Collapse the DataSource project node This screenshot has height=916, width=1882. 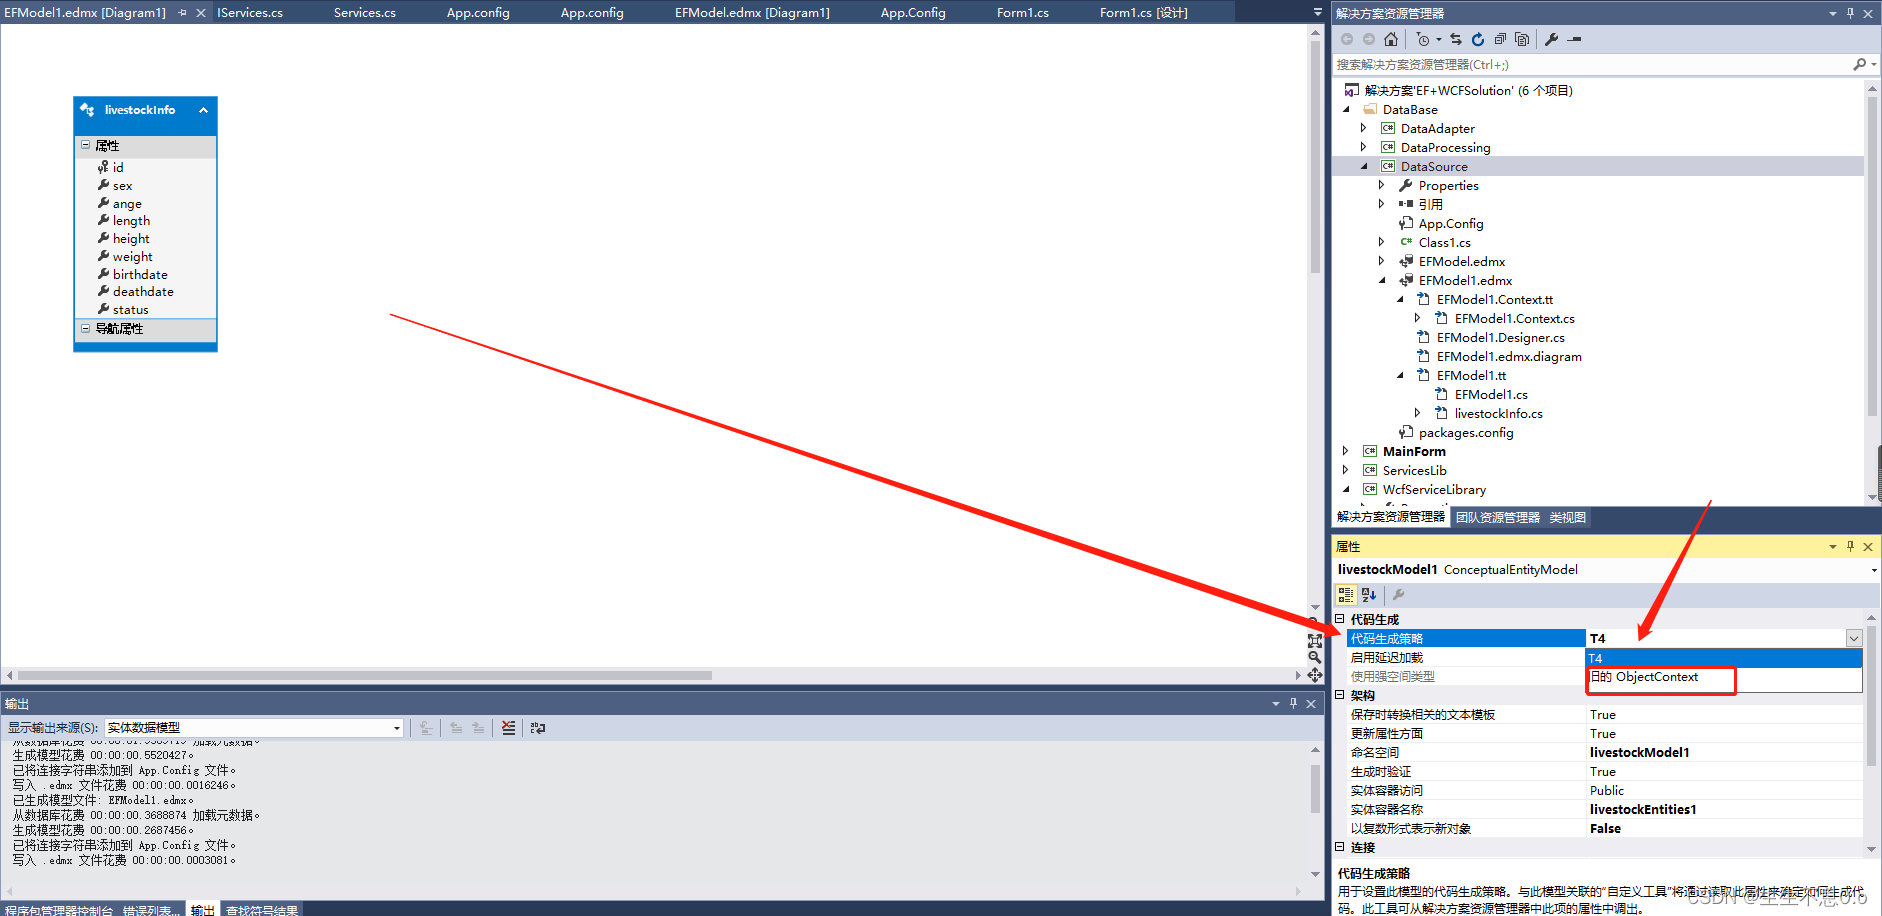coord(1364,166)
